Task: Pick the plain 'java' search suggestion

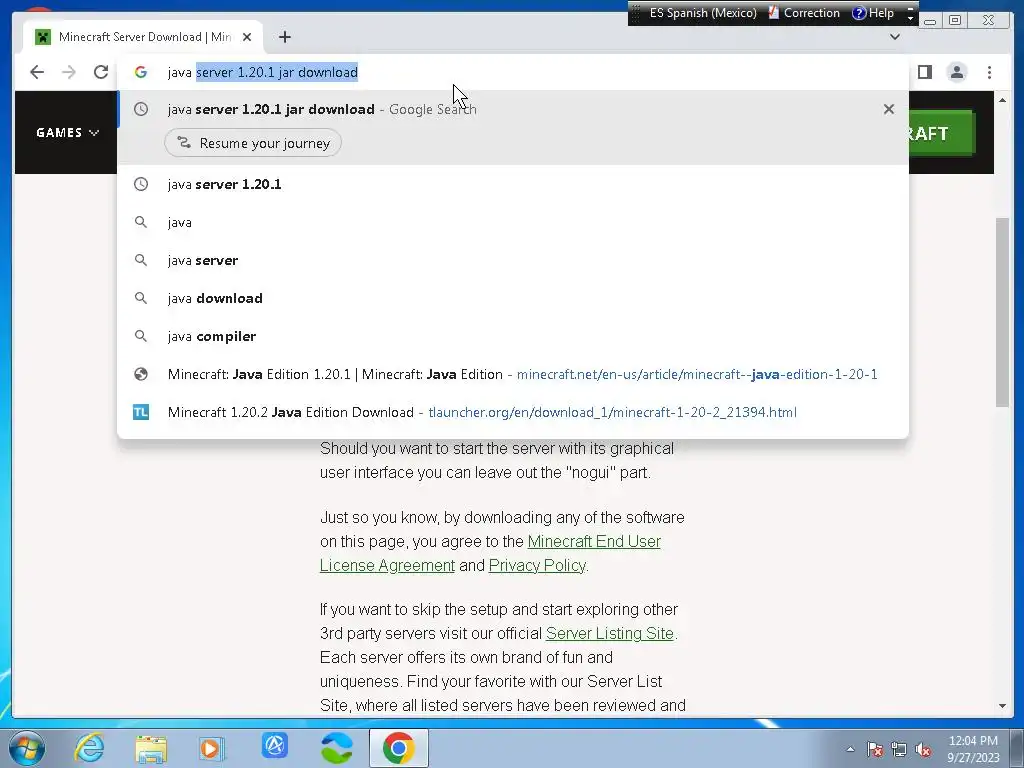Action: pos(513,222)
